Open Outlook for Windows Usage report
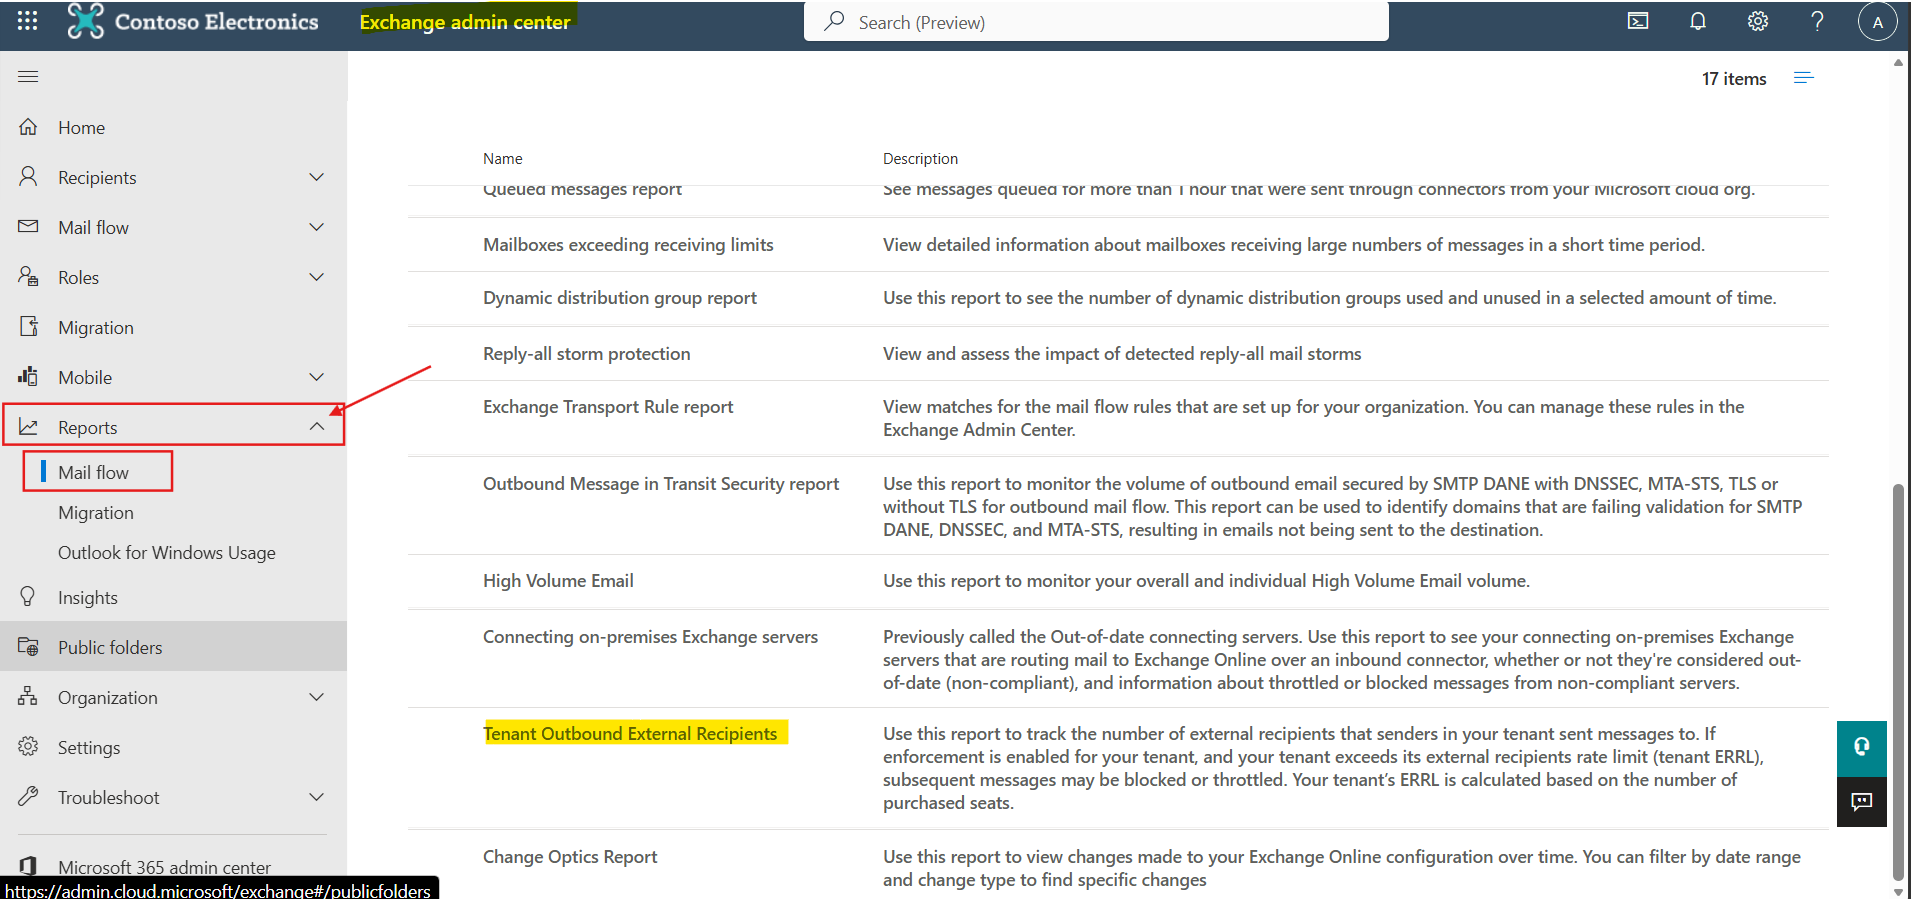The width and height of the screenshot is (1911, 899). tap(167, 552)
